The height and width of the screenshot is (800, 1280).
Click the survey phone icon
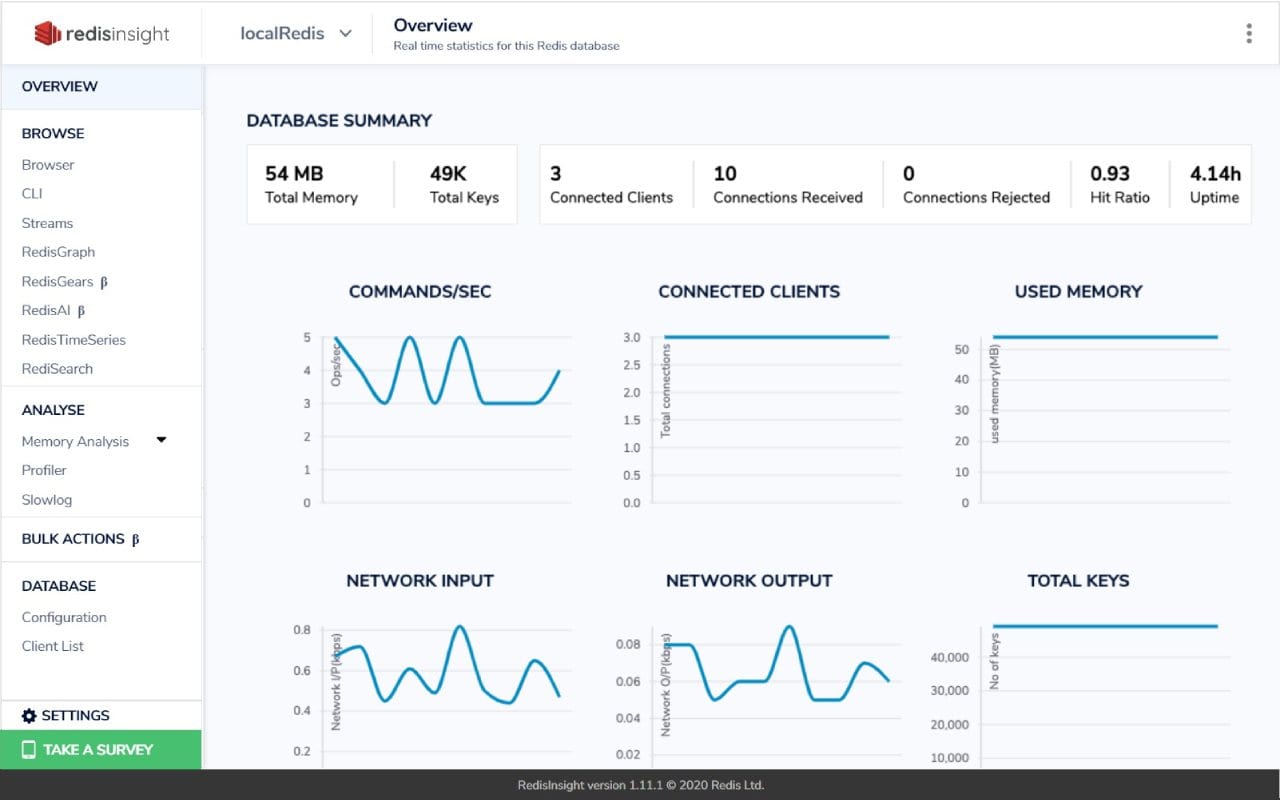pos(31,750)
